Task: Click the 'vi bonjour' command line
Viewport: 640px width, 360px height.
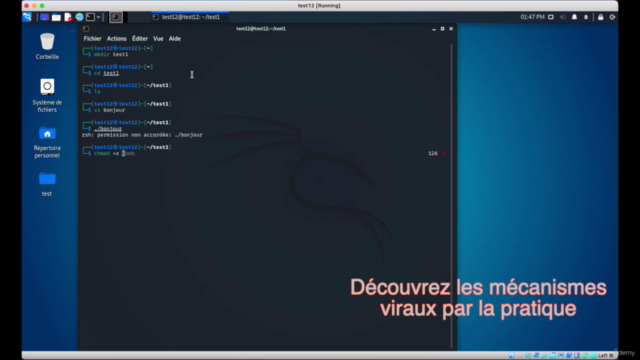Action: pyautogui.click(x=109, y=110)
